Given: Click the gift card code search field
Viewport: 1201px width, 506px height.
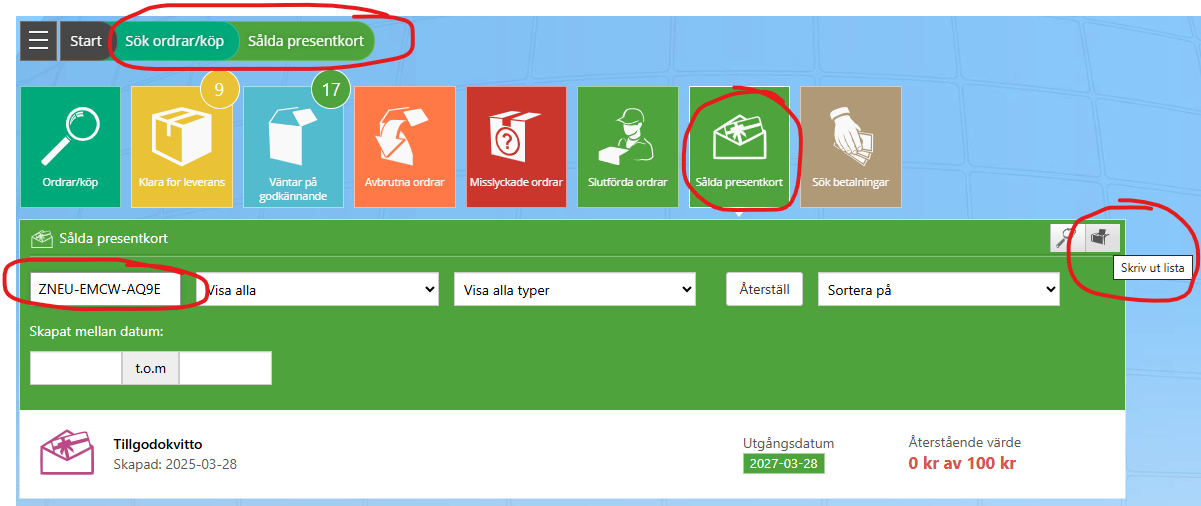Looking at the screenshot, I should coord(107,290).
